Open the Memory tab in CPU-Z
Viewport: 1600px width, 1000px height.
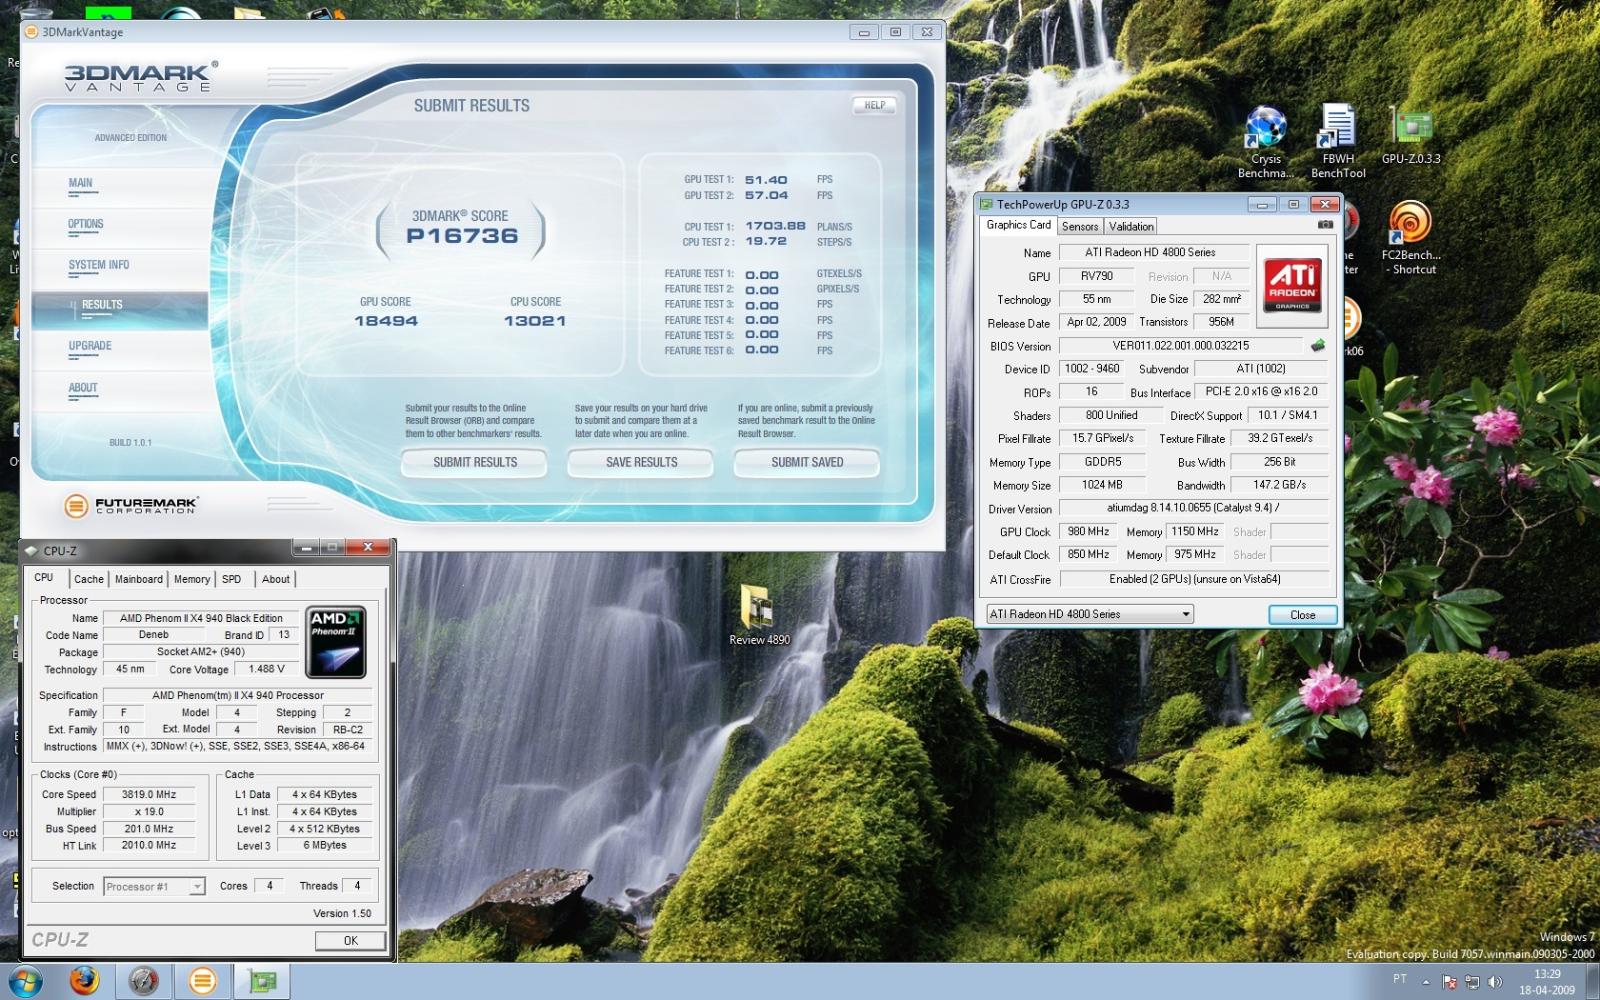point(192,579)
